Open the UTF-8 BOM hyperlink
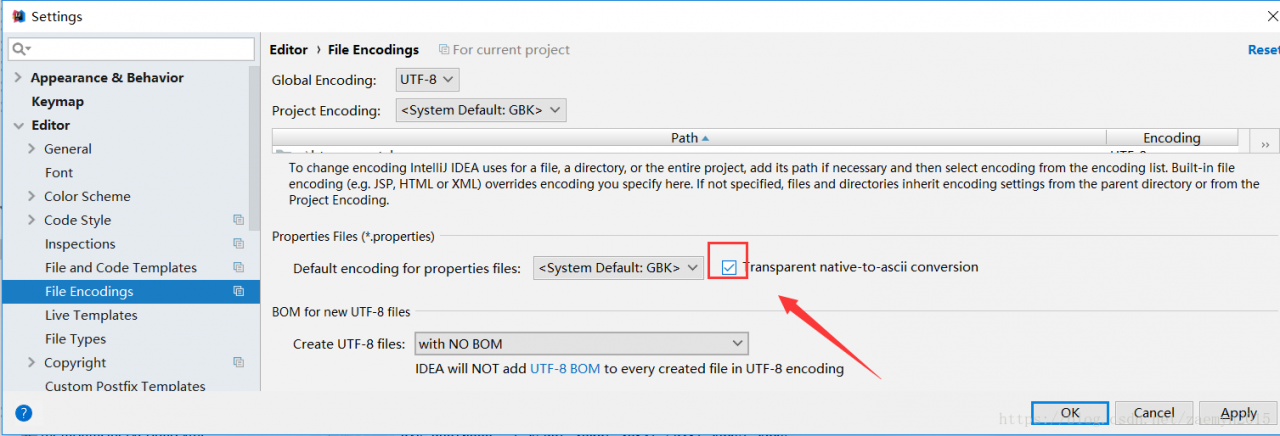Screen dimensions: 1280x436 [565, 368]
